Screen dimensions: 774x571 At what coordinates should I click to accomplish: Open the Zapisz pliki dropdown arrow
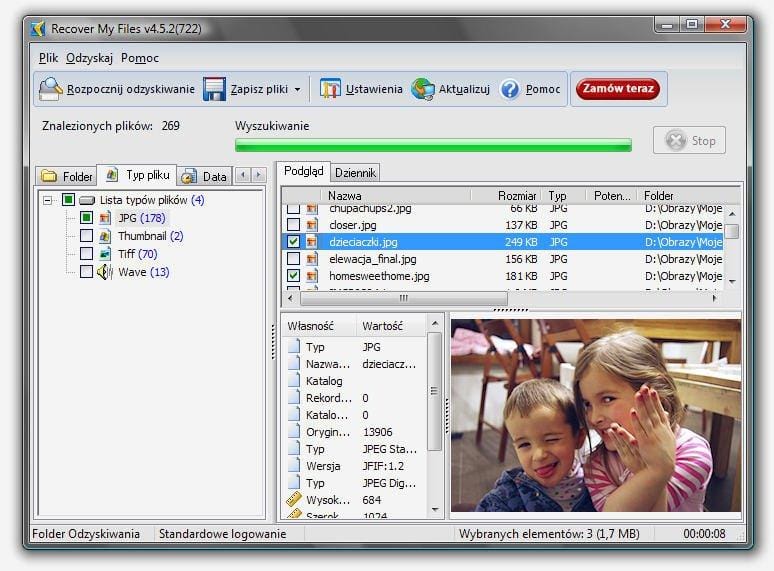click(x=297, y=90)
